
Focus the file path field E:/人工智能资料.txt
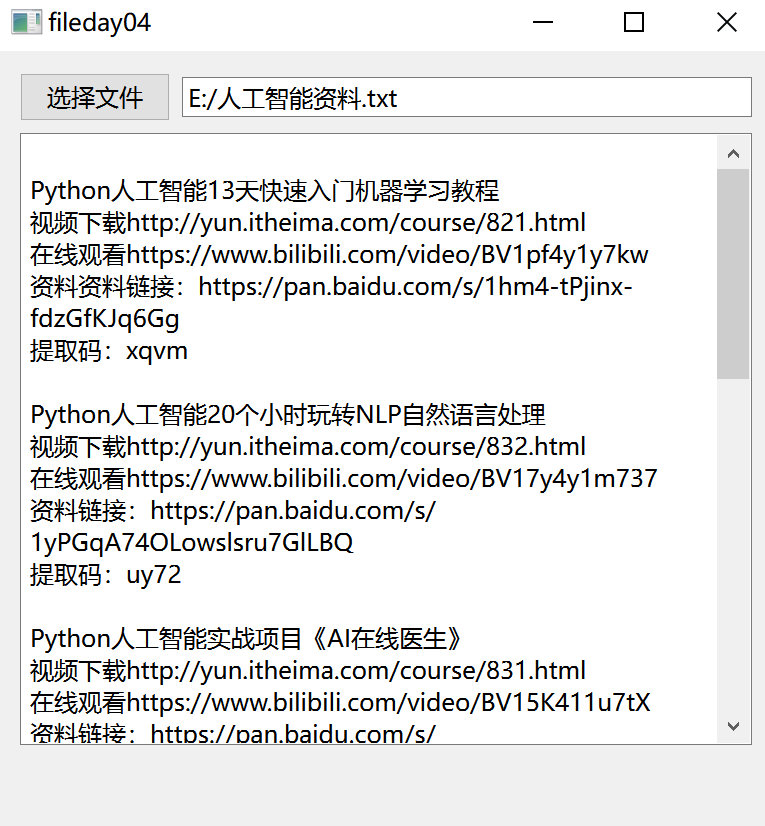pyautogui.click(x=466, y=97)
